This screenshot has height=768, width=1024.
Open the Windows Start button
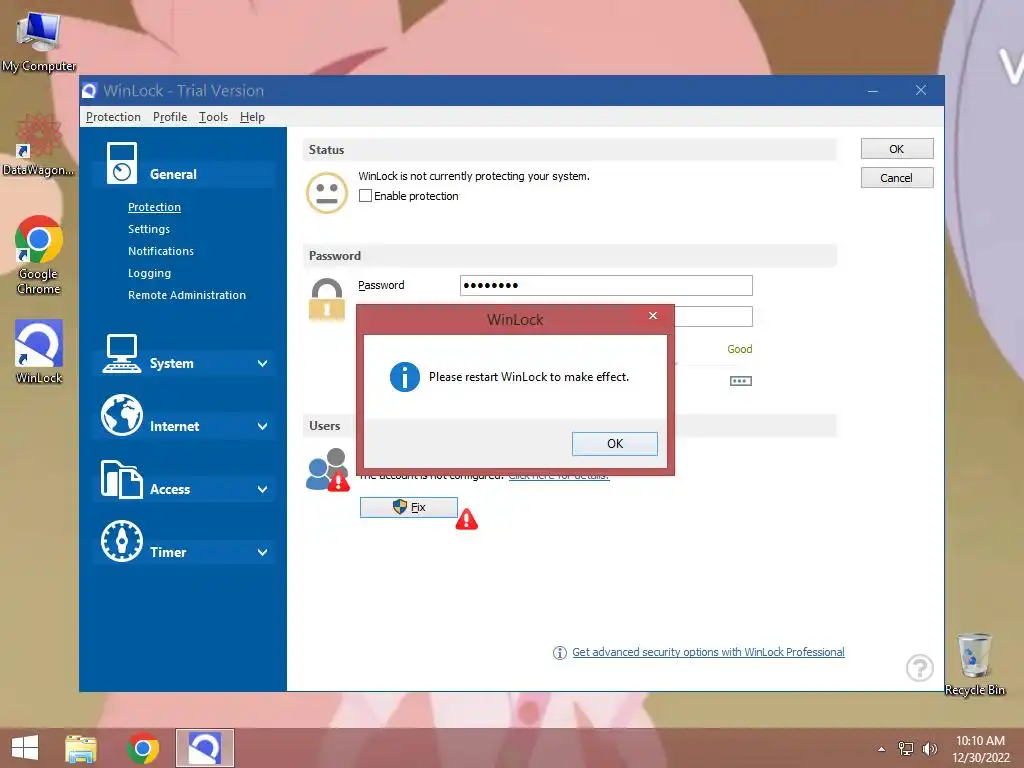(25, 748)
